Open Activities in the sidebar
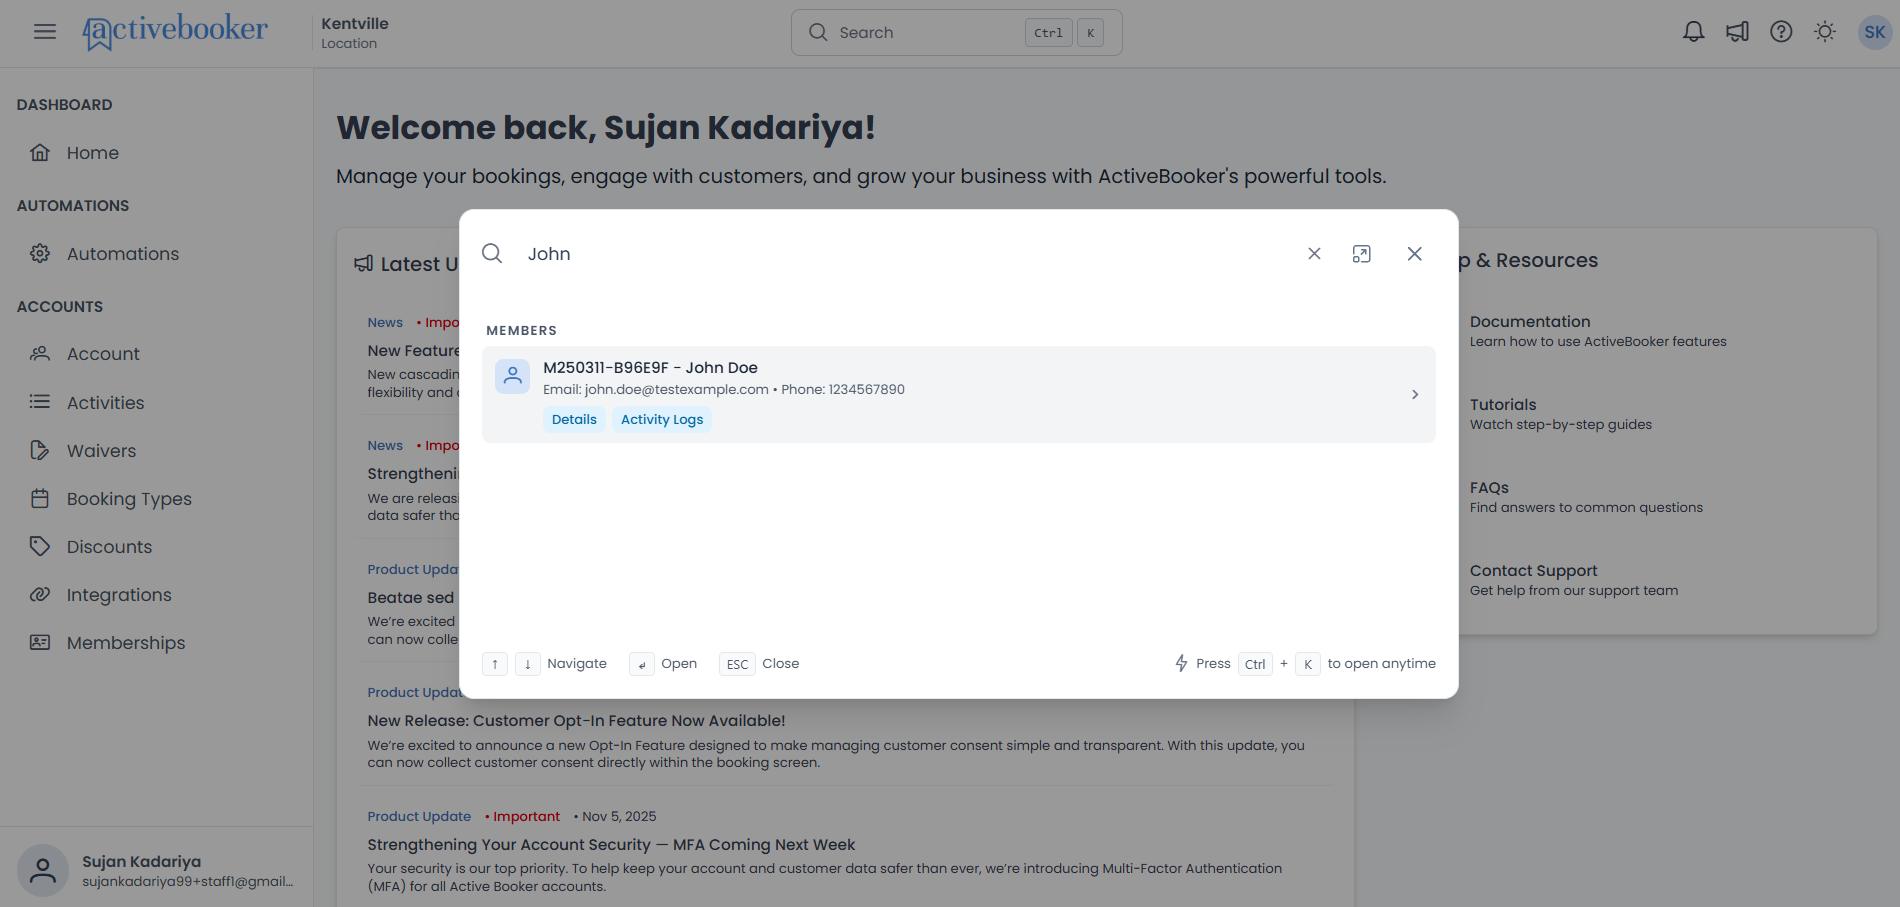 pyautogui.click(x=105, y=403)
